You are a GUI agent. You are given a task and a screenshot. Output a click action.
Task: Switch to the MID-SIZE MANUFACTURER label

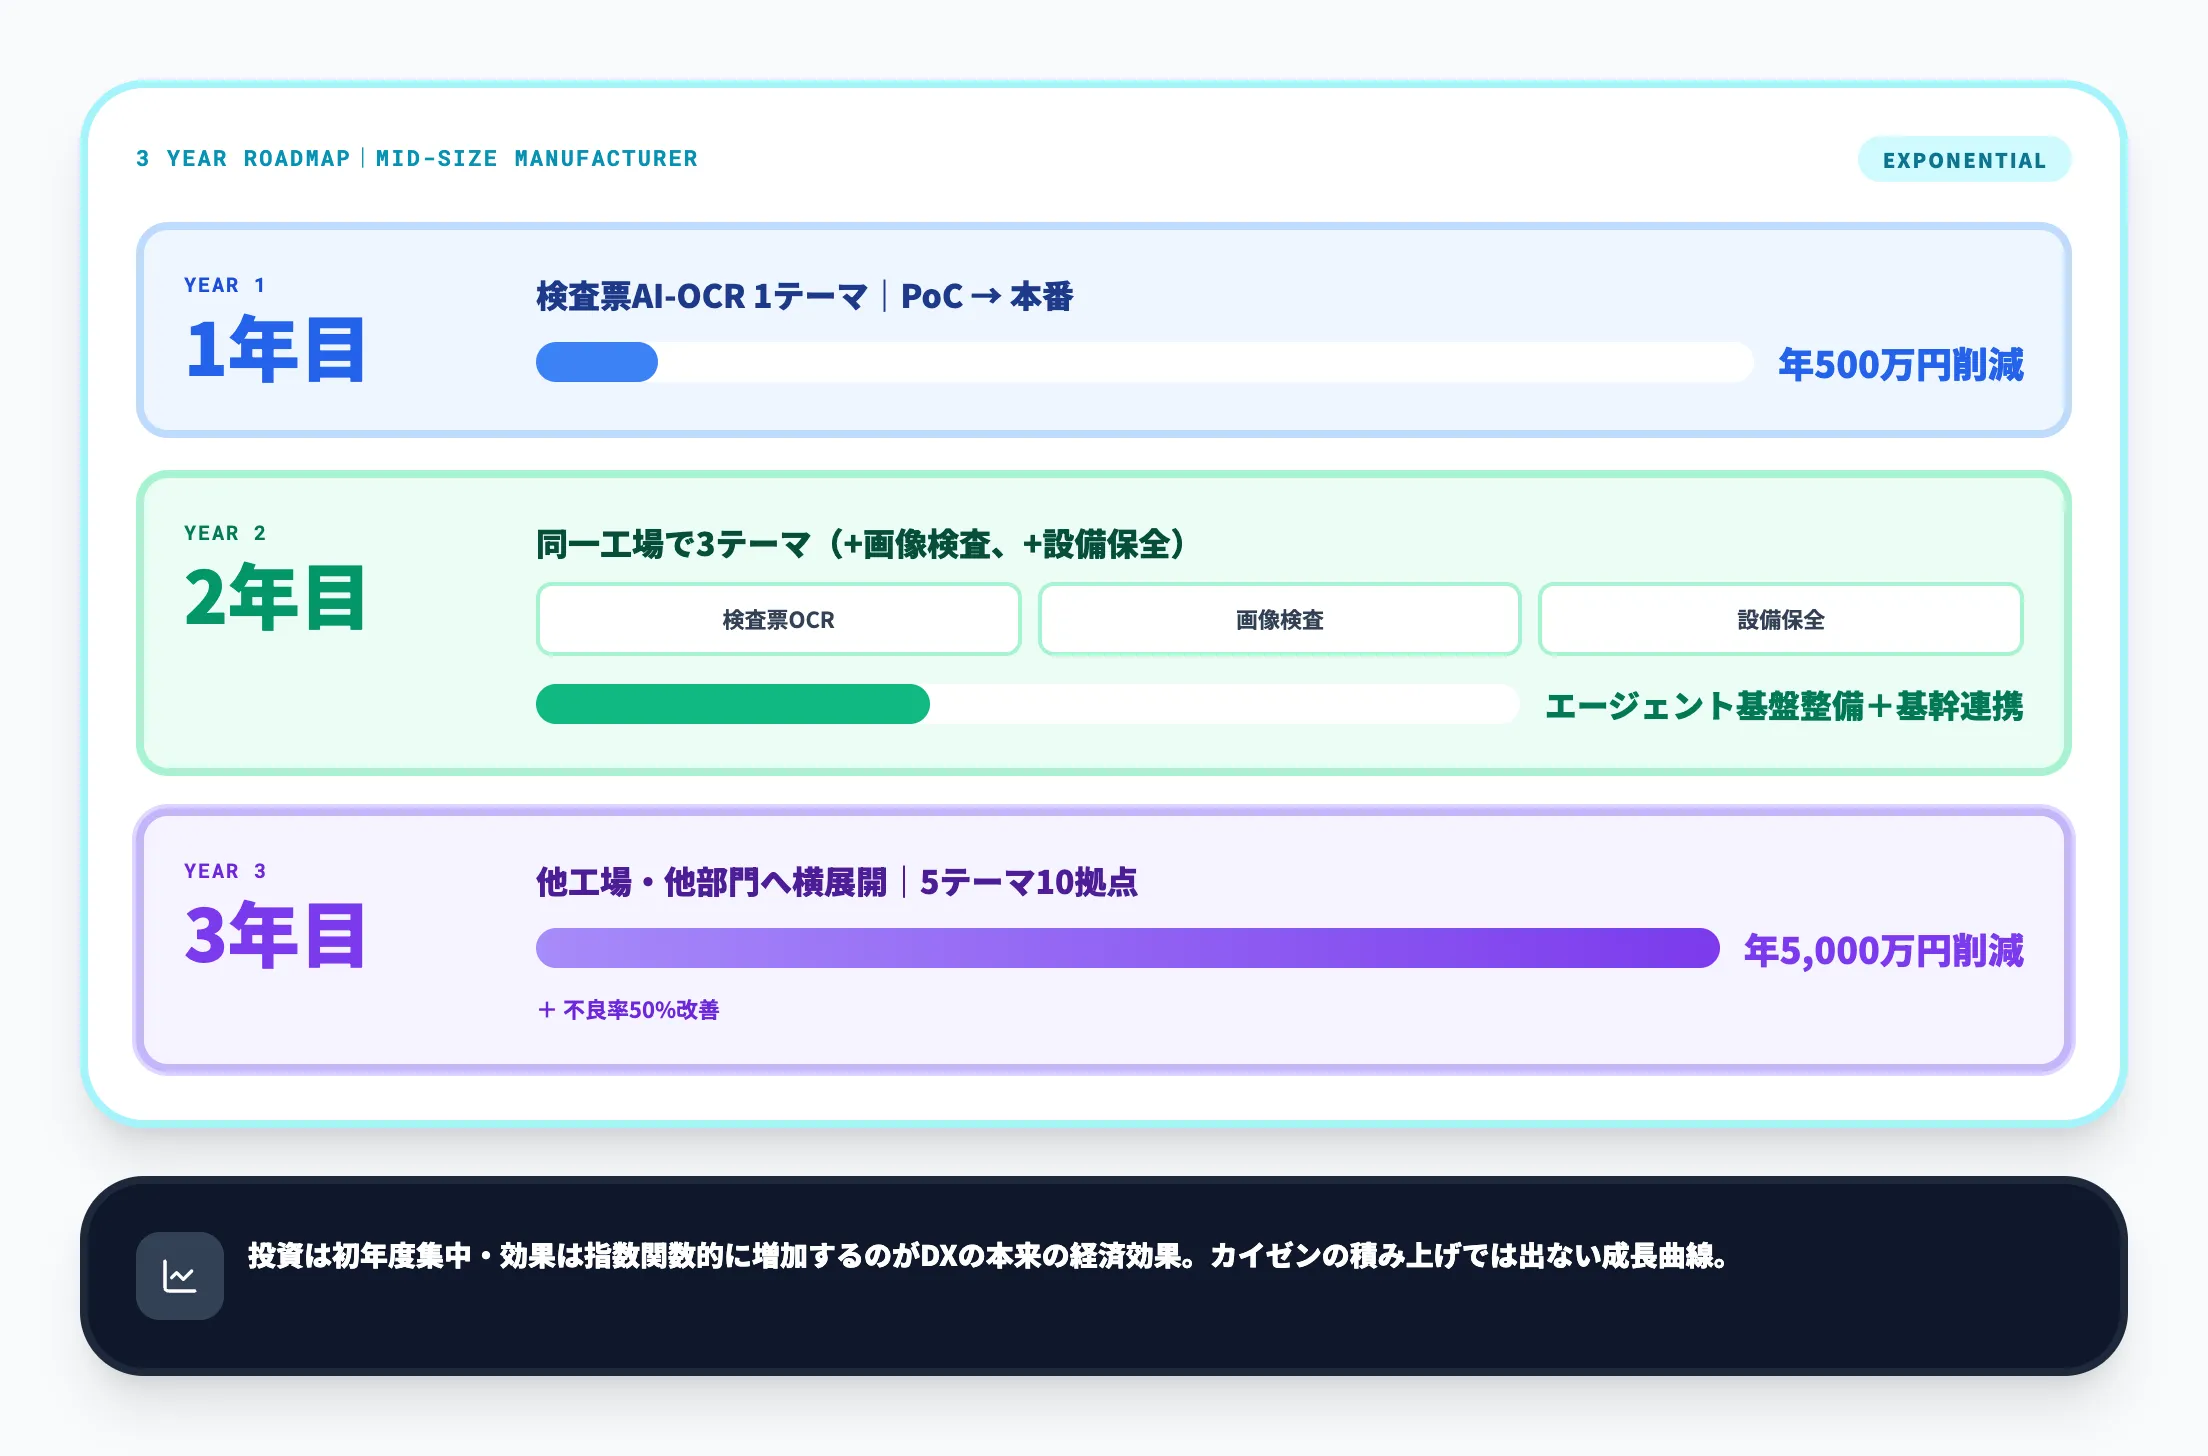[536, 158]
